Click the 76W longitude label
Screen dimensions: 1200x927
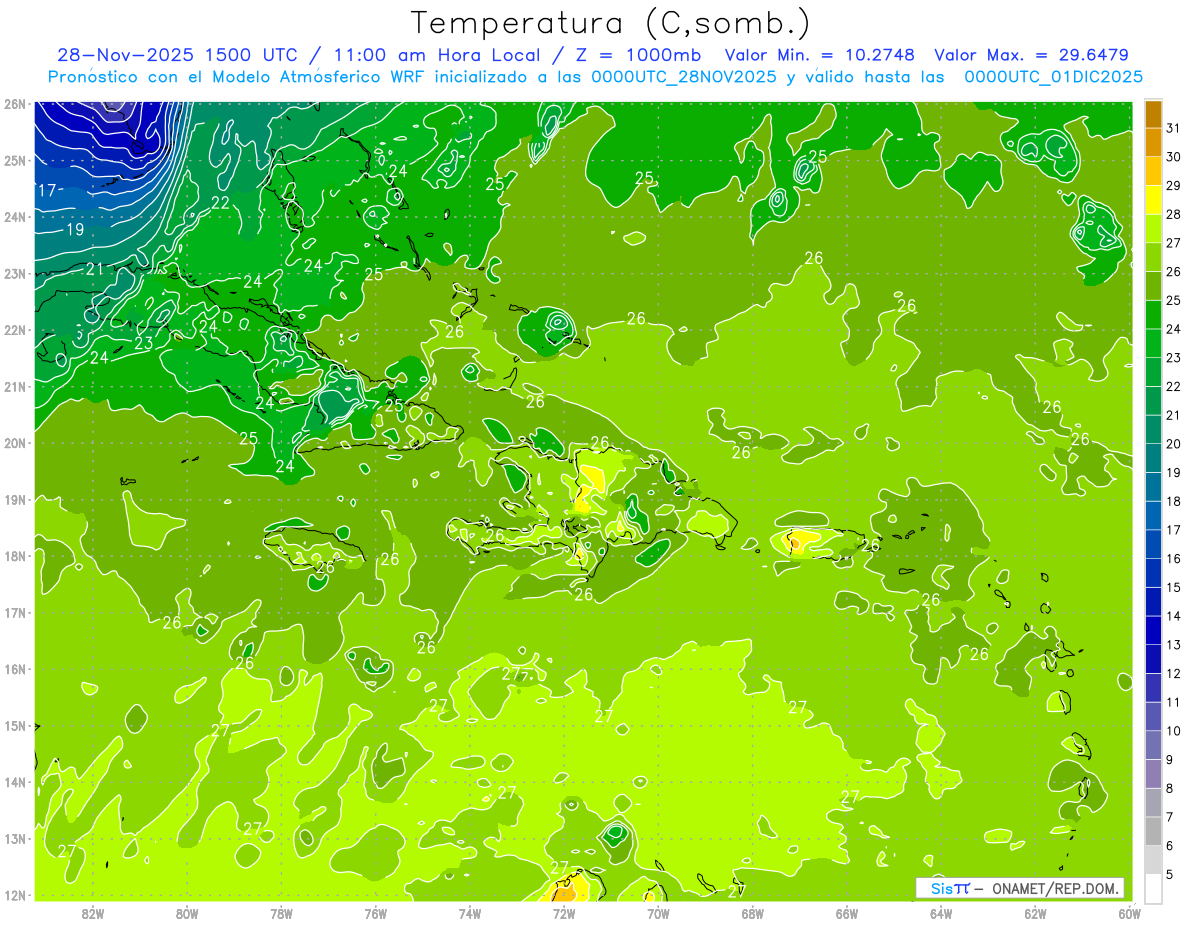tap(375, 913)
